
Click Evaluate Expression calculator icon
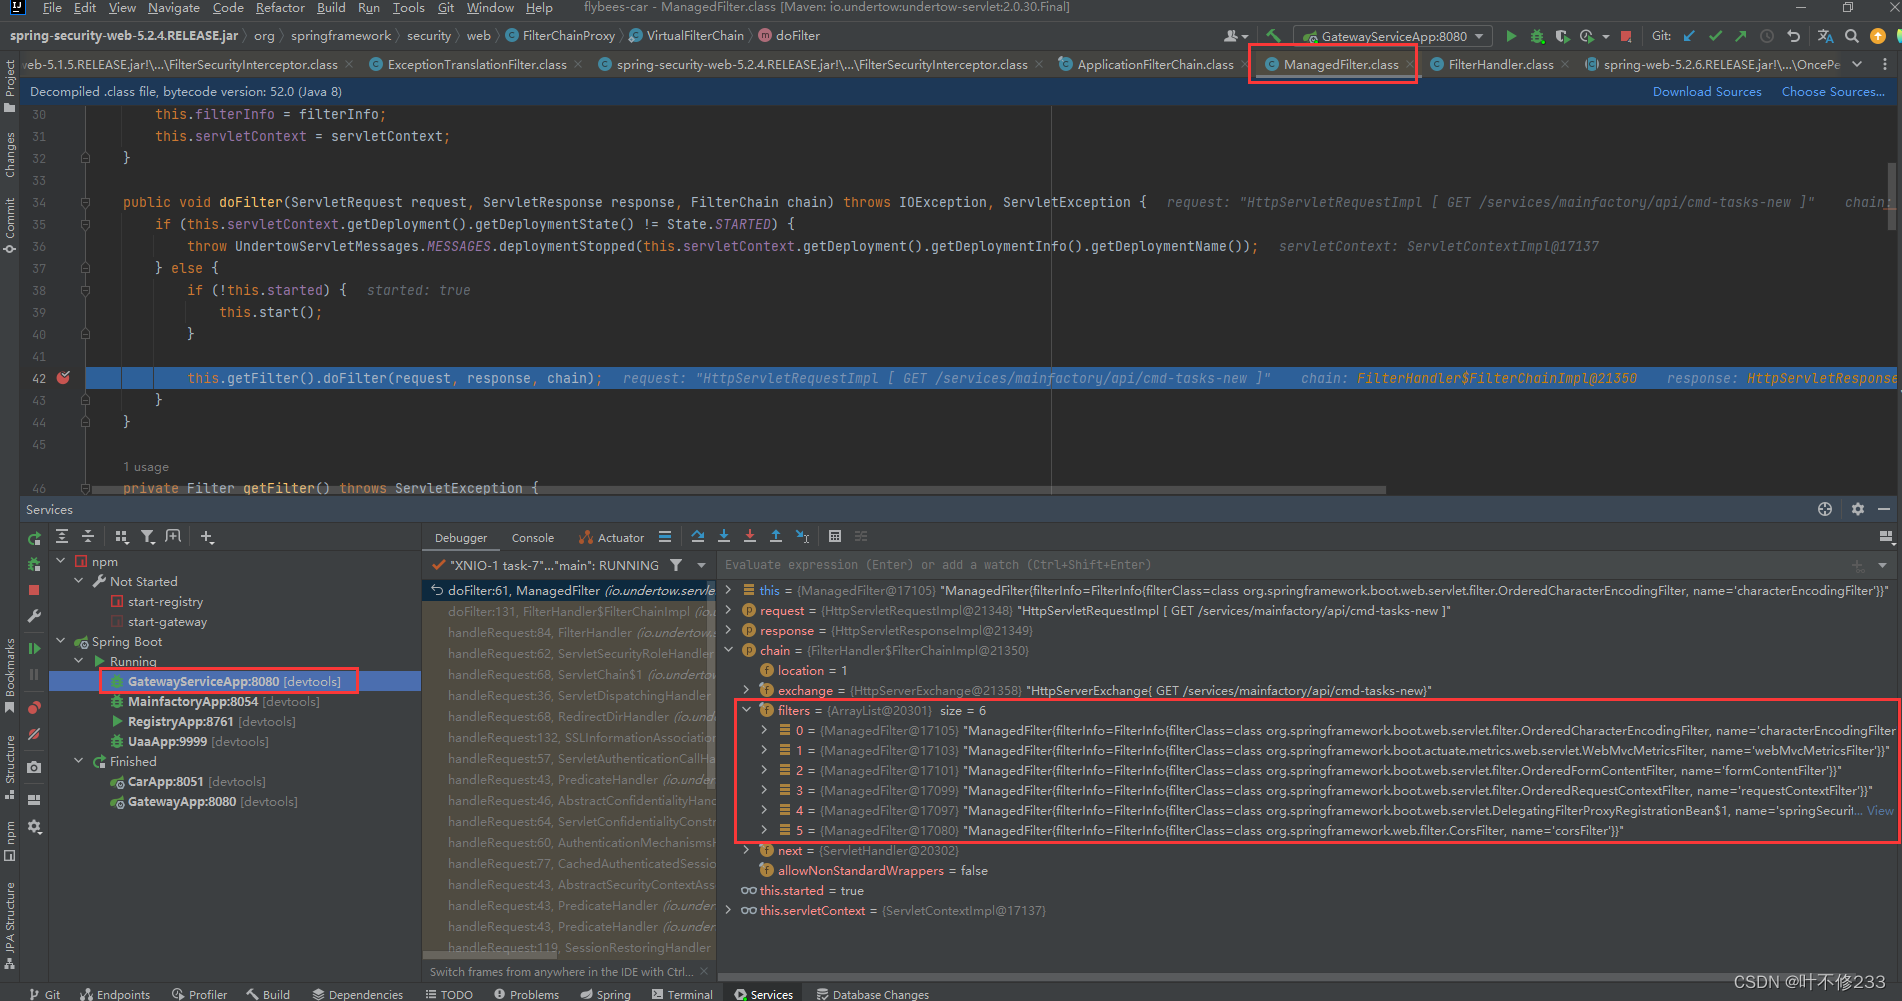[835, 537]
